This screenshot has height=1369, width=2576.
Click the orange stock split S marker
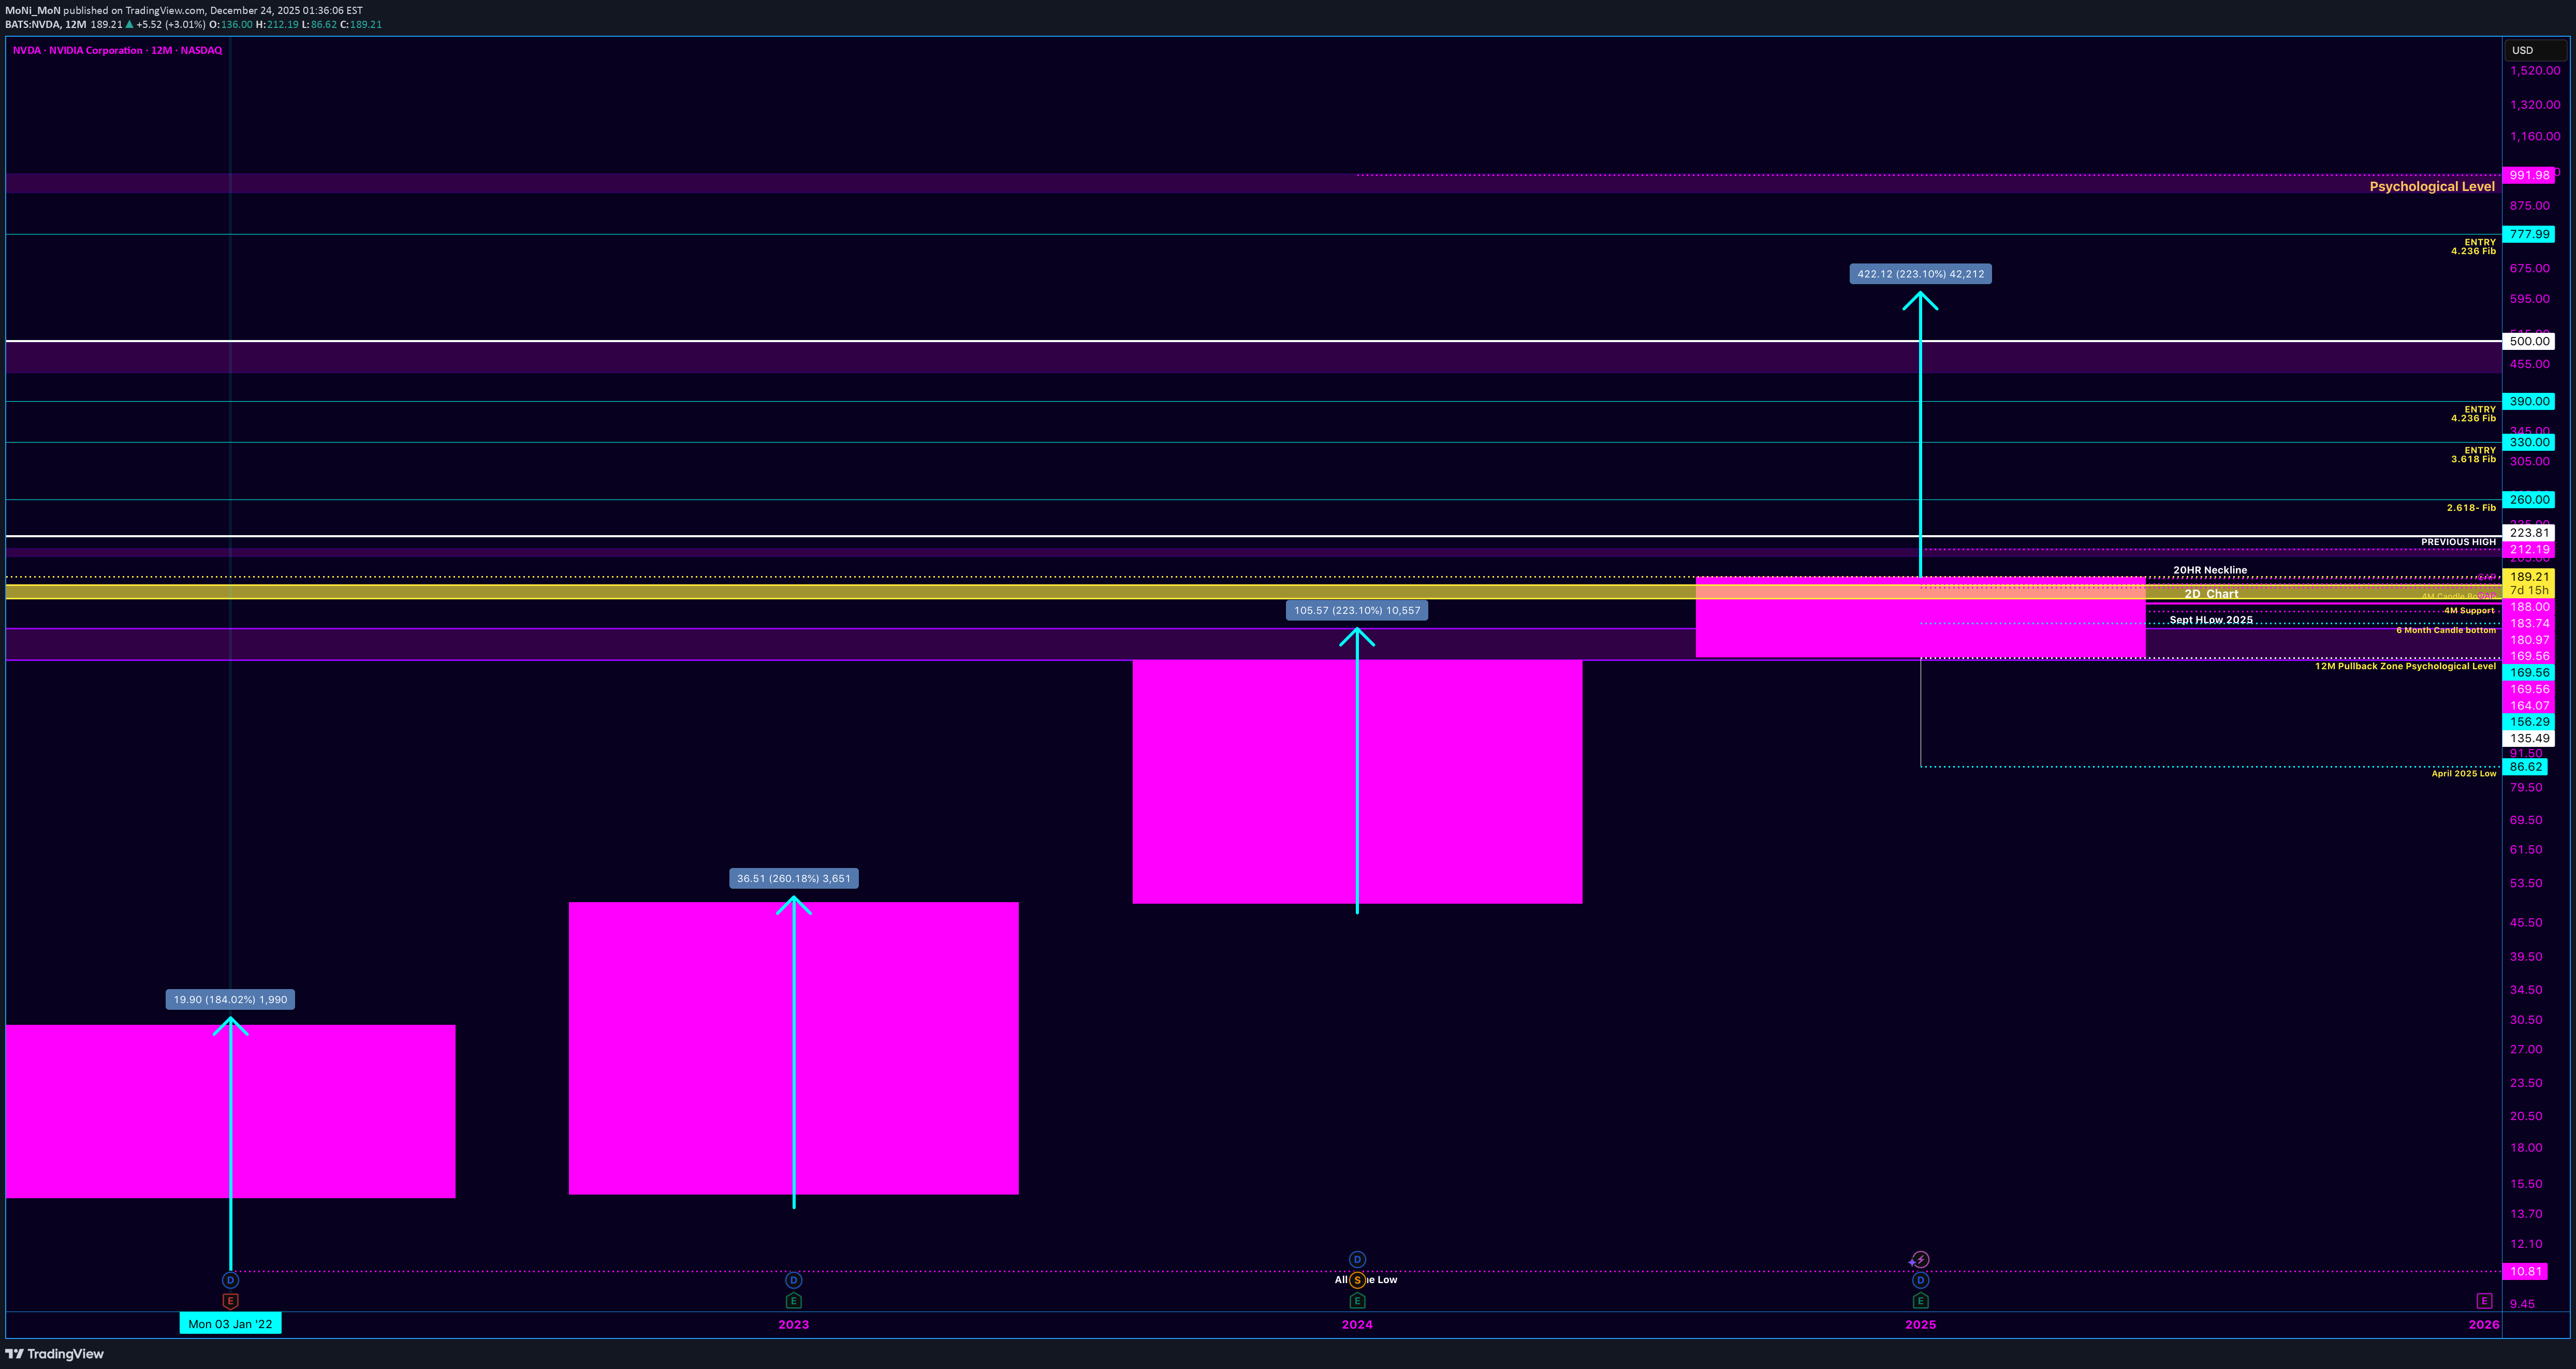pyautogui.click(x=1357, y=1280)
